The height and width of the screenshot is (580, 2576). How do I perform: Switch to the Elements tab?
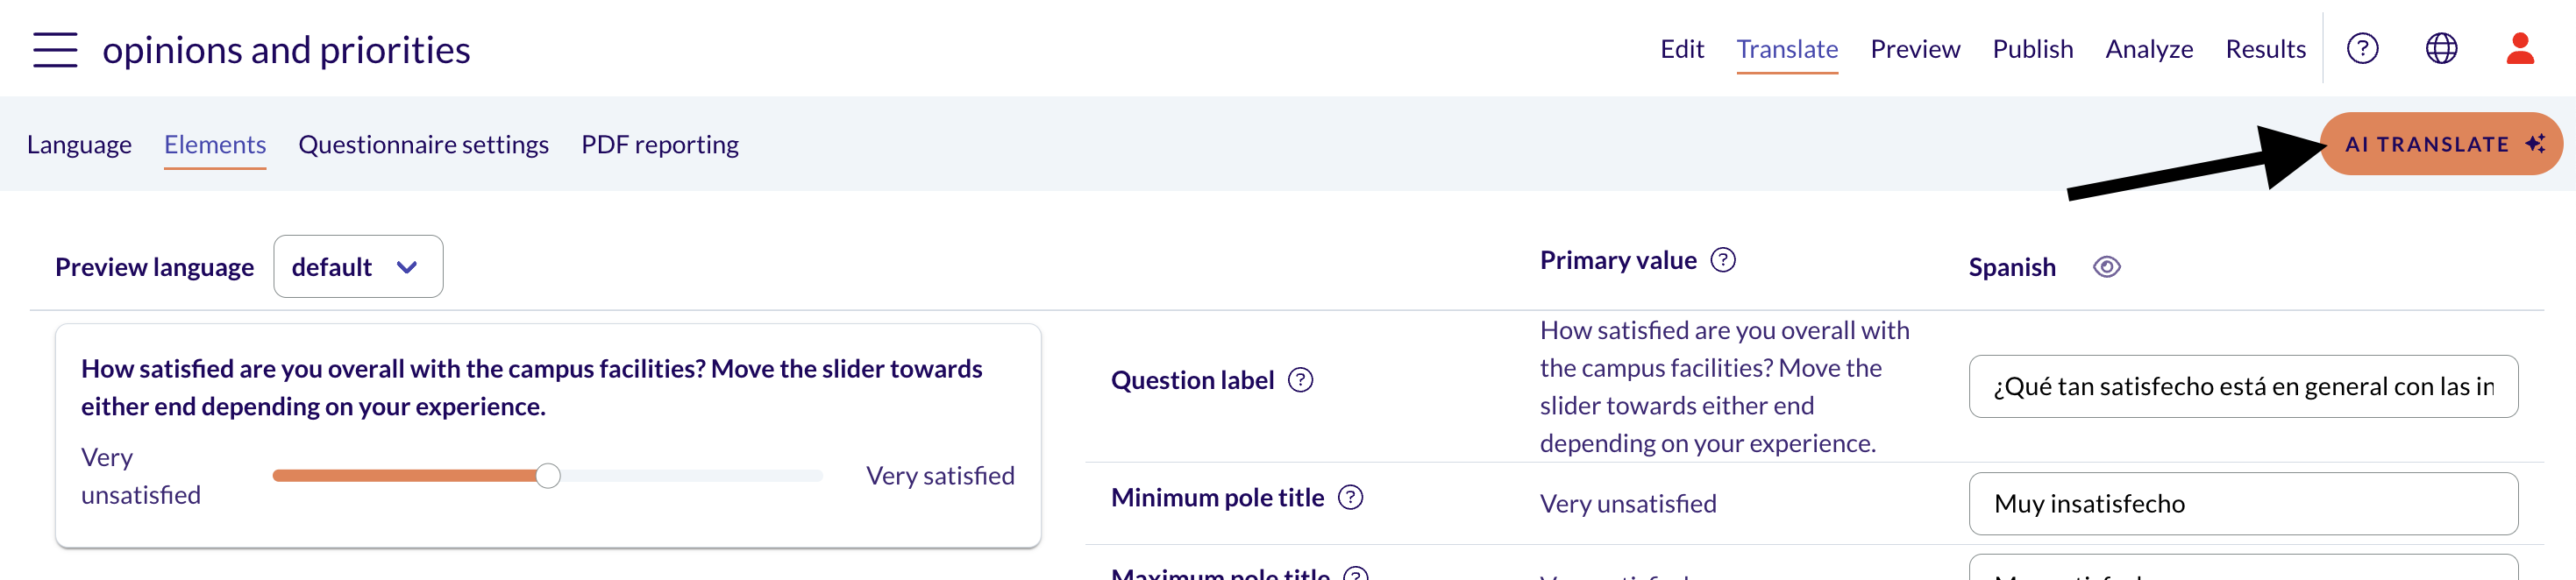click(x=215, y=144)
